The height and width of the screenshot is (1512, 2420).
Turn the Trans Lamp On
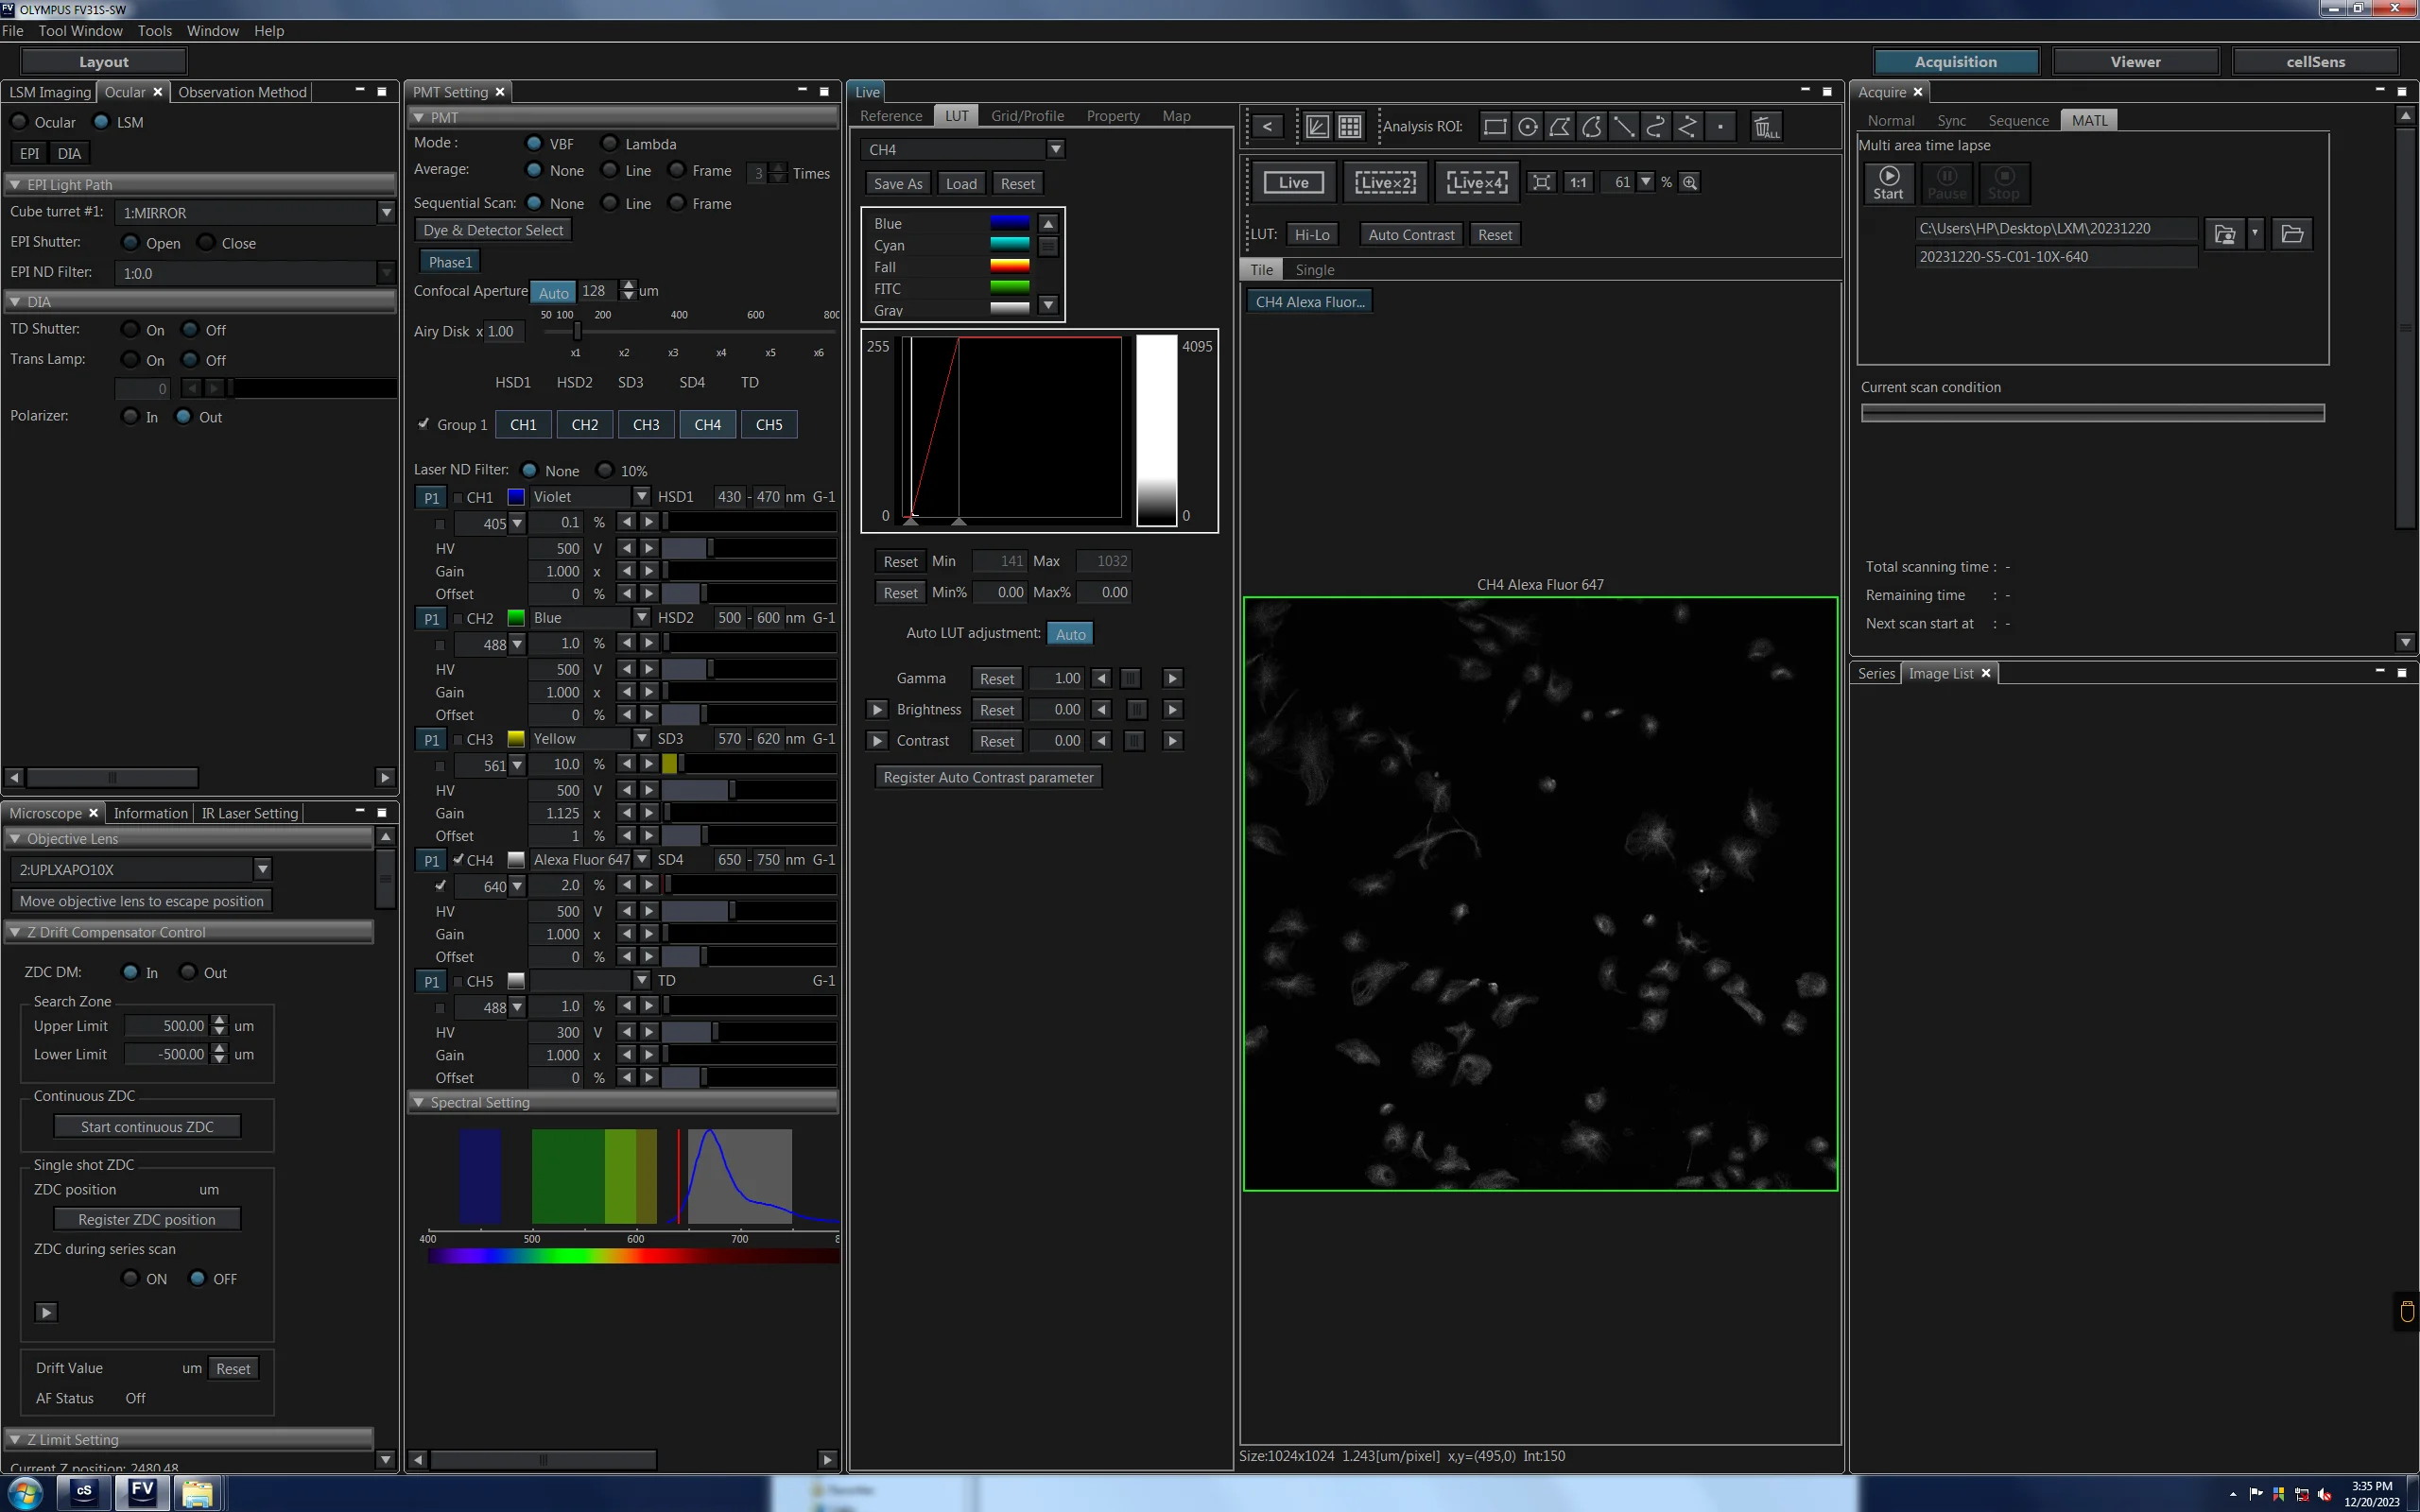pyautogui.click(x=130, y=360)
